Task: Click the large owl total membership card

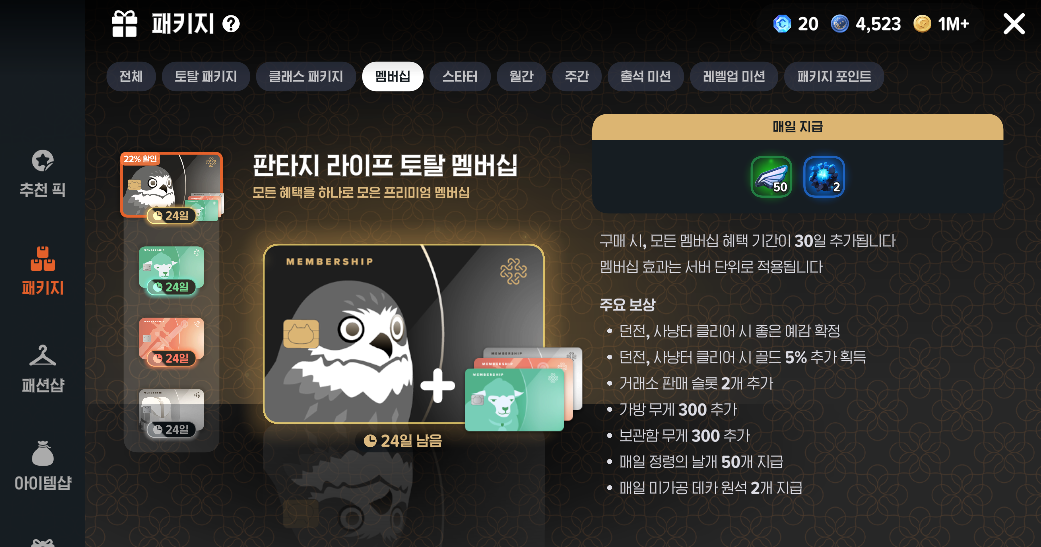Action: pyautogui.click(x=404, y=334)
